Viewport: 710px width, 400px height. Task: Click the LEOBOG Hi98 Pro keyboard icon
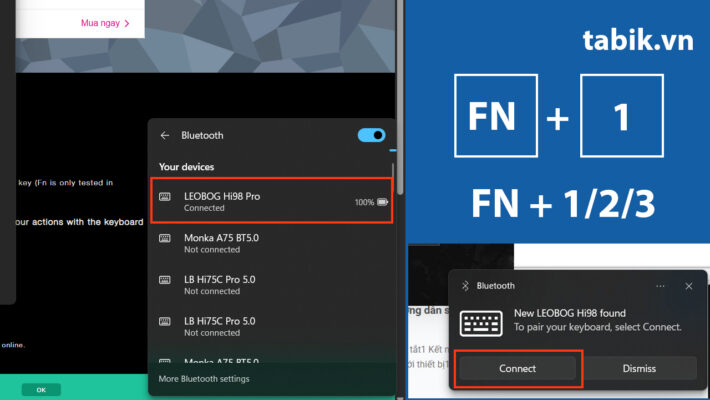pyautogui.click(x=165, y=202)
